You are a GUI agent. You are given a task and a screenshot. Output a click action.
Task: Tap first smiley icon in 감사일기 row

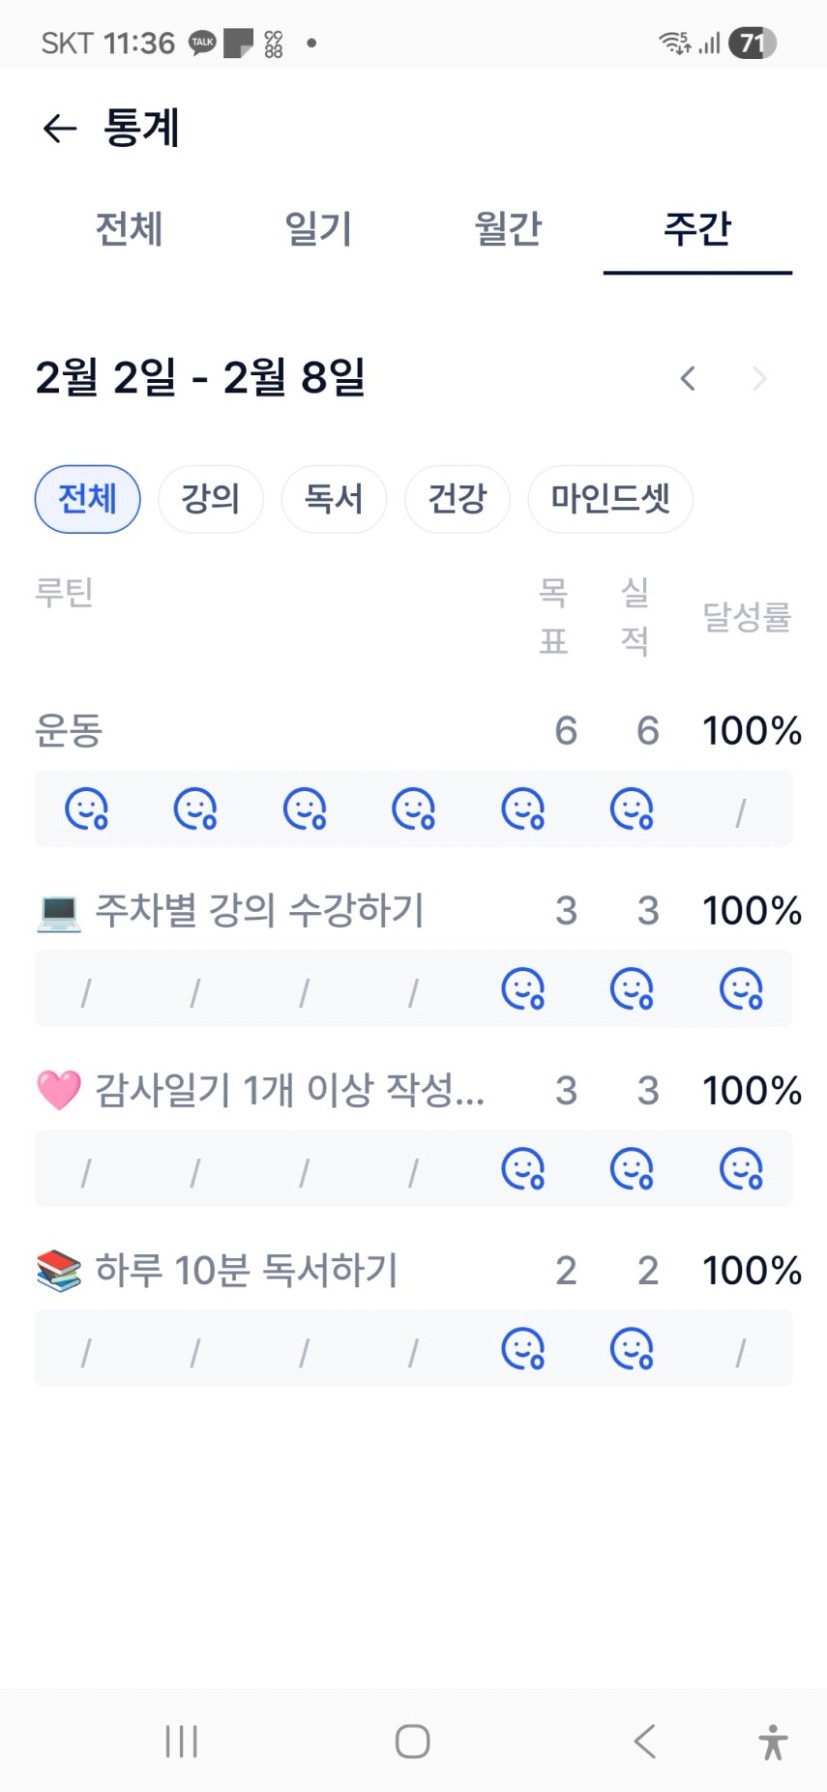pos(523,1169)
